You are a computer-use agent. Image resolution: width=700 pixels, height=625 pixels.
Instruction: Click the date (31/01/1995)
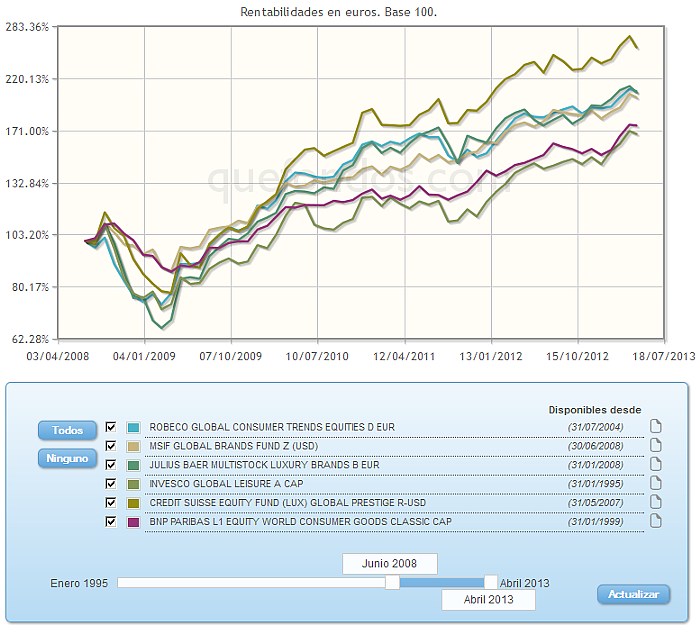596,484
